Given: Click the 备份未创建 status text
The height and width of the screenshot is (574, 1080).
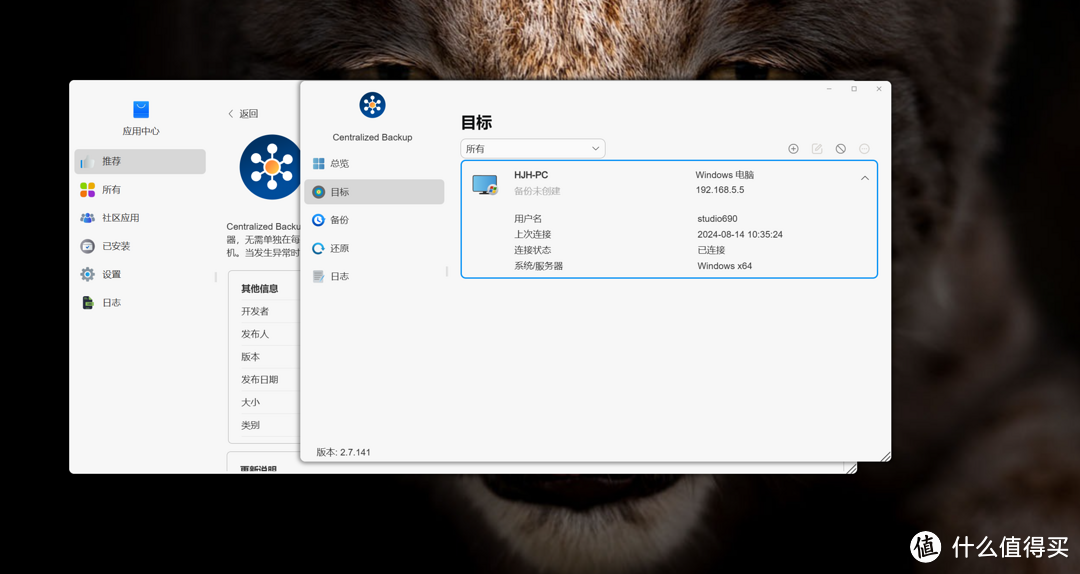Looking at the screenshot, I should (x=537, y=191).
